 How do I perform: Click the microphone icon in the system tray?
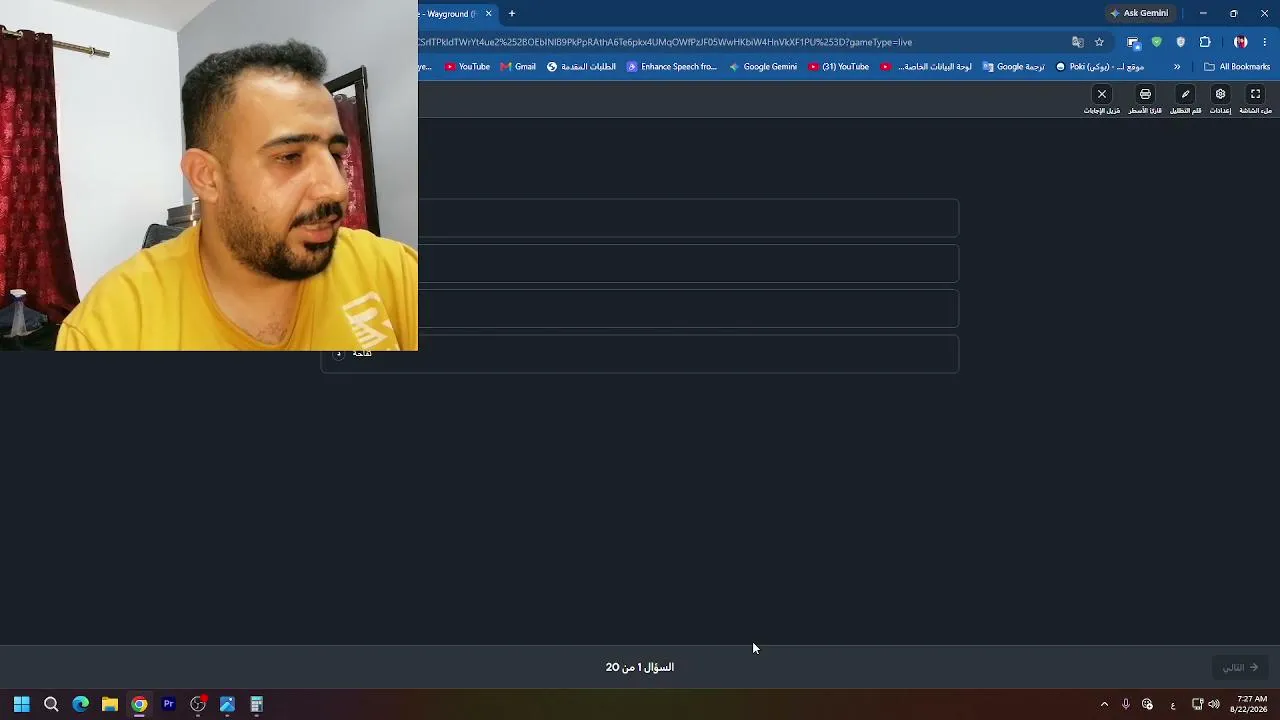tap(1125, 704)
